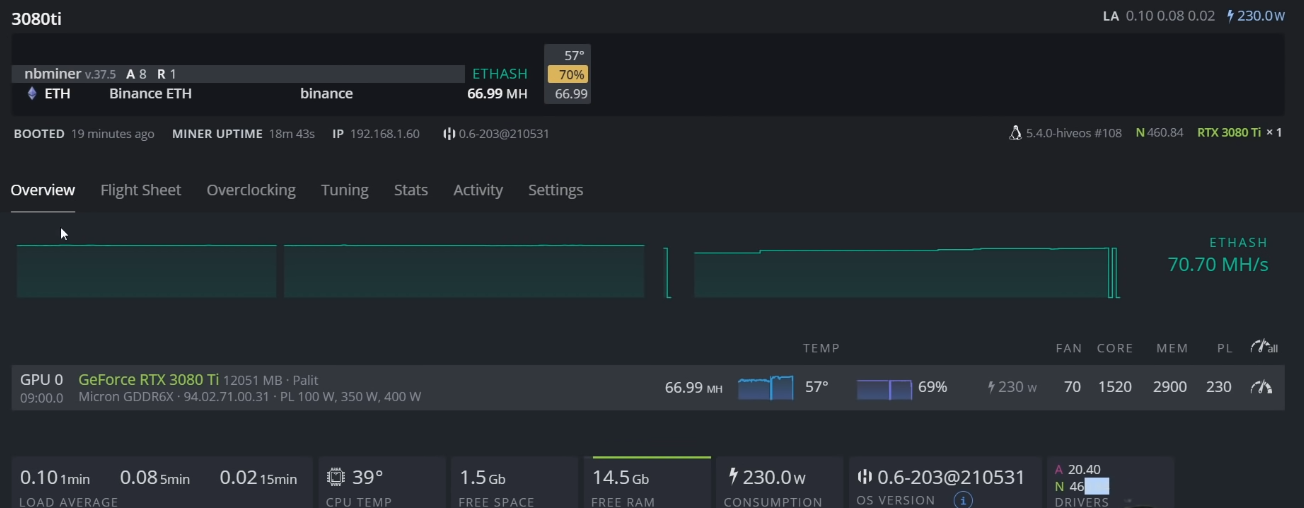Go to the Stats tab
The height and width of the screenshot is (508, 1304).
tap(411, 190)
